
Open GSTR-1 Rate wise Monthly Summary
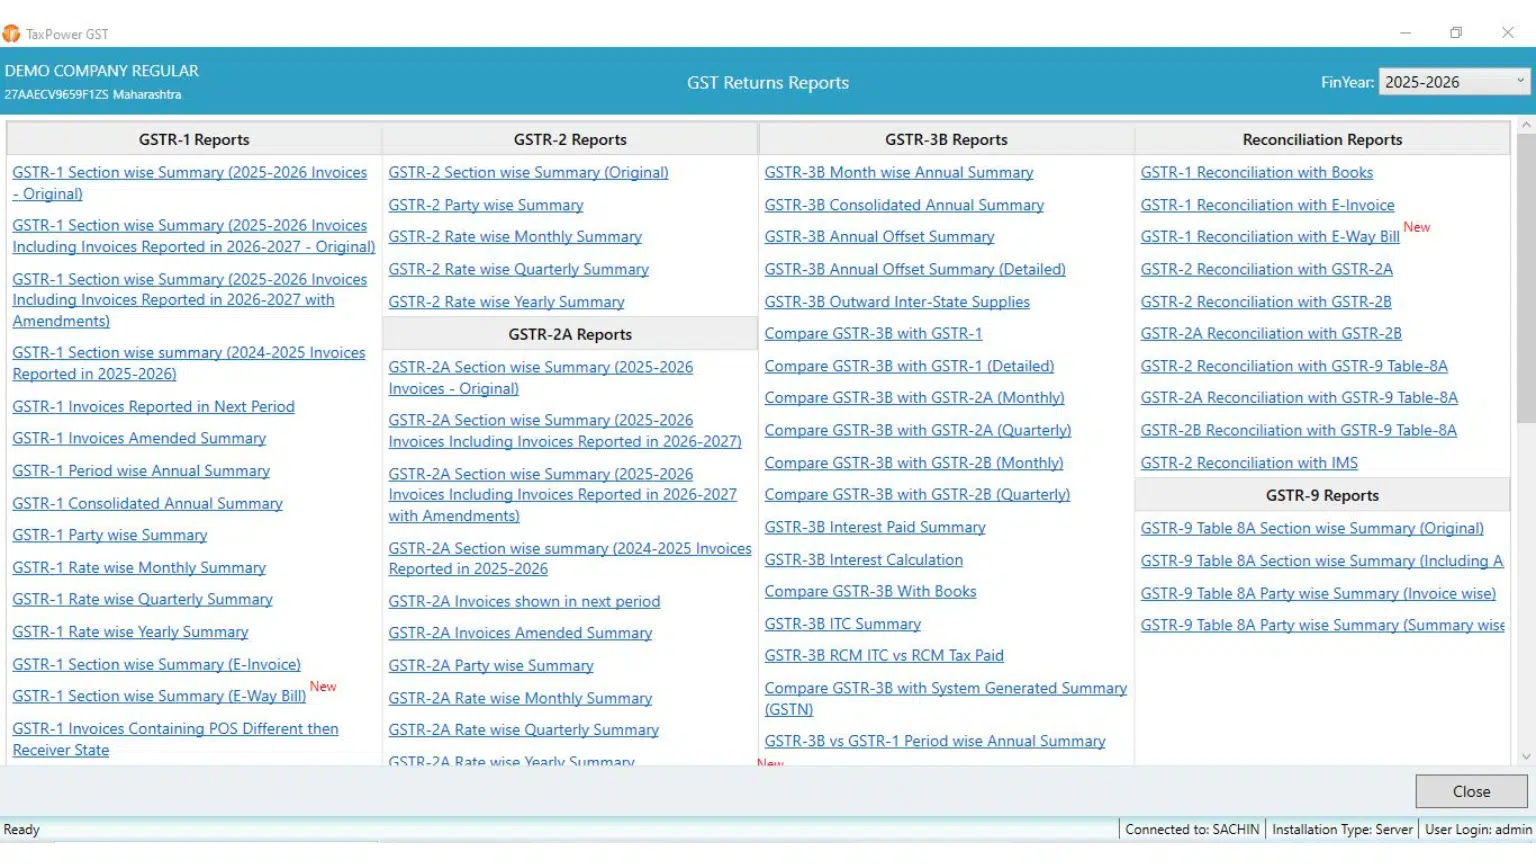139,568
